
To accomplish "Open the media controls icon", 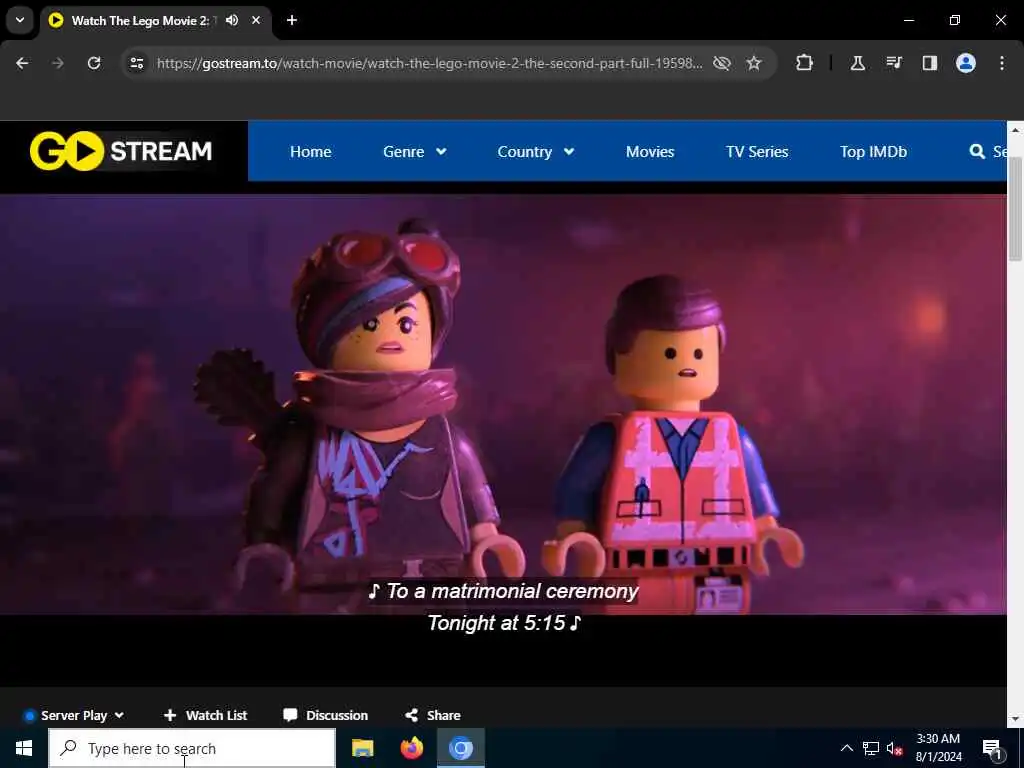I will point(893,63).
